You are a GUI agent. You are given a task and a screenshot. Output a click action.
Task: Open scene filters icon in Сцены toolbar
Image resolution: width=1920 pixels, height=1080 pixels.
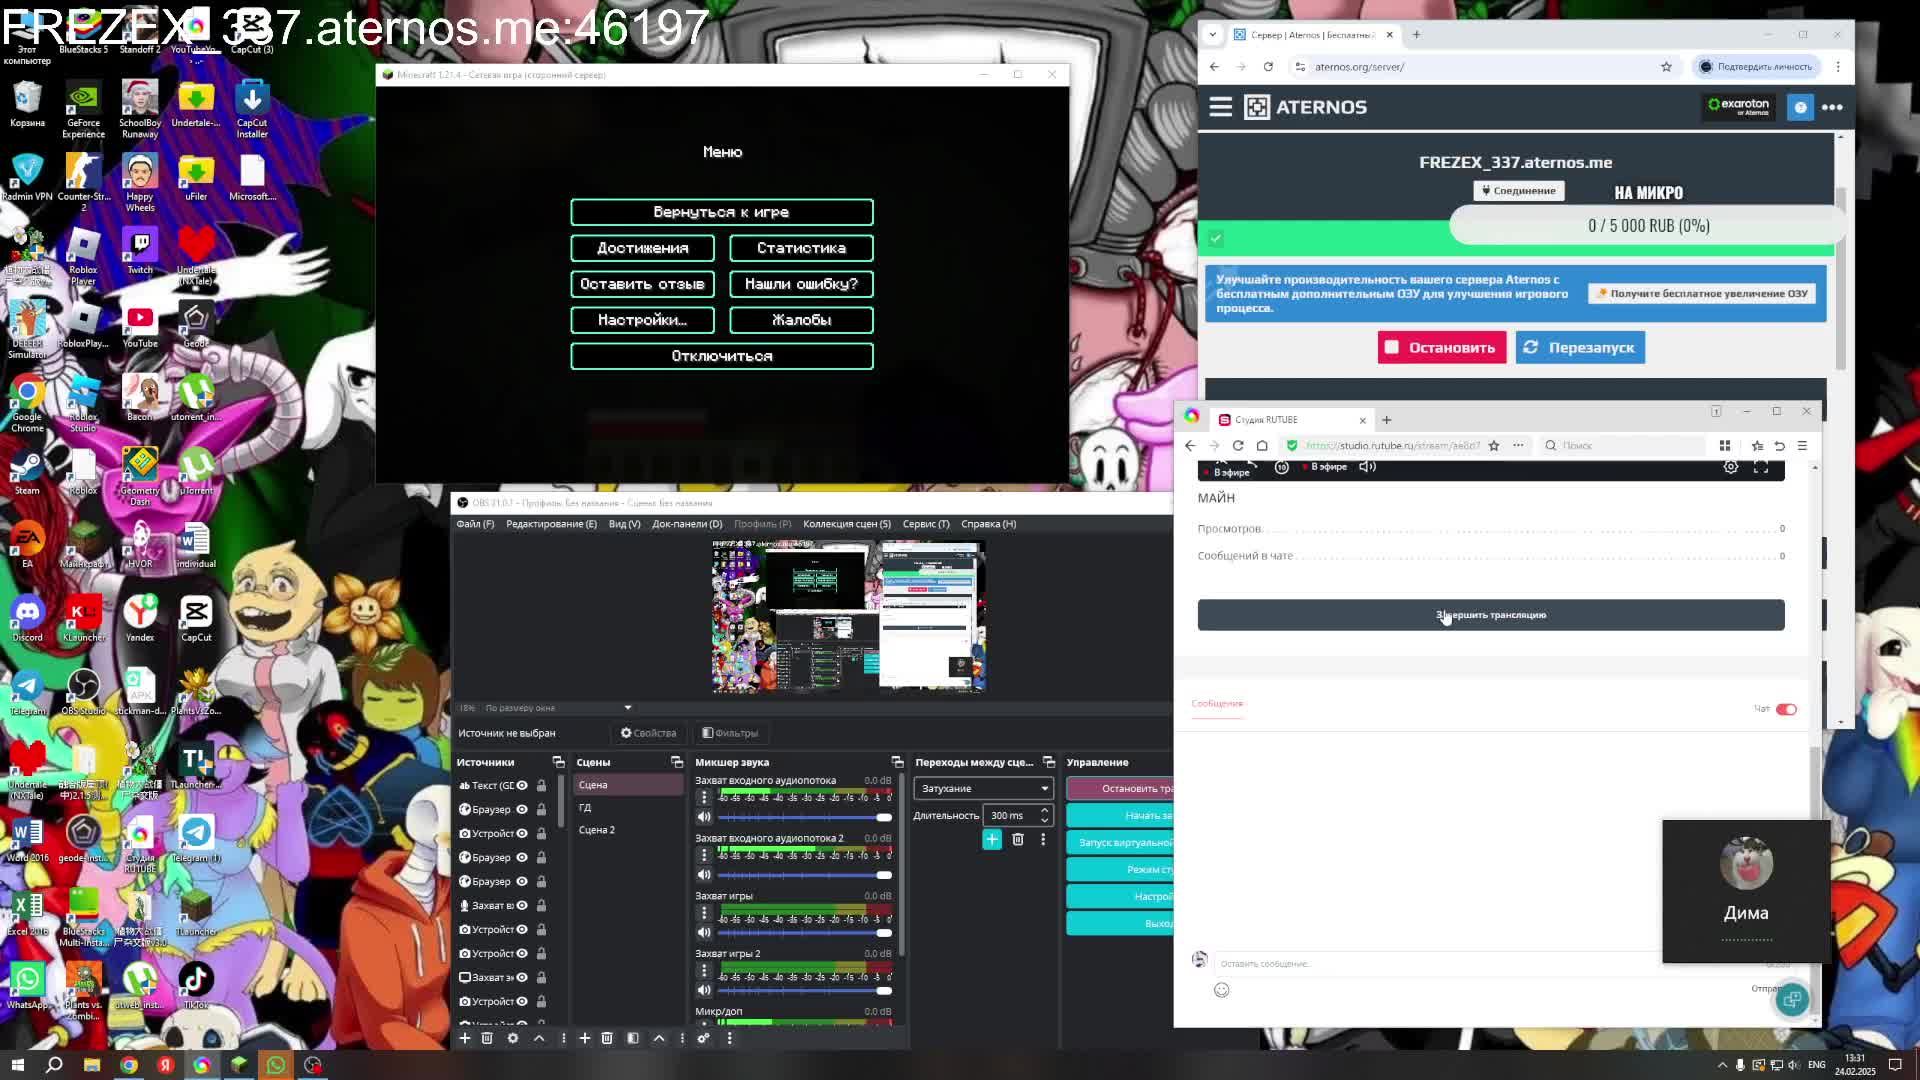[633, 1038]
